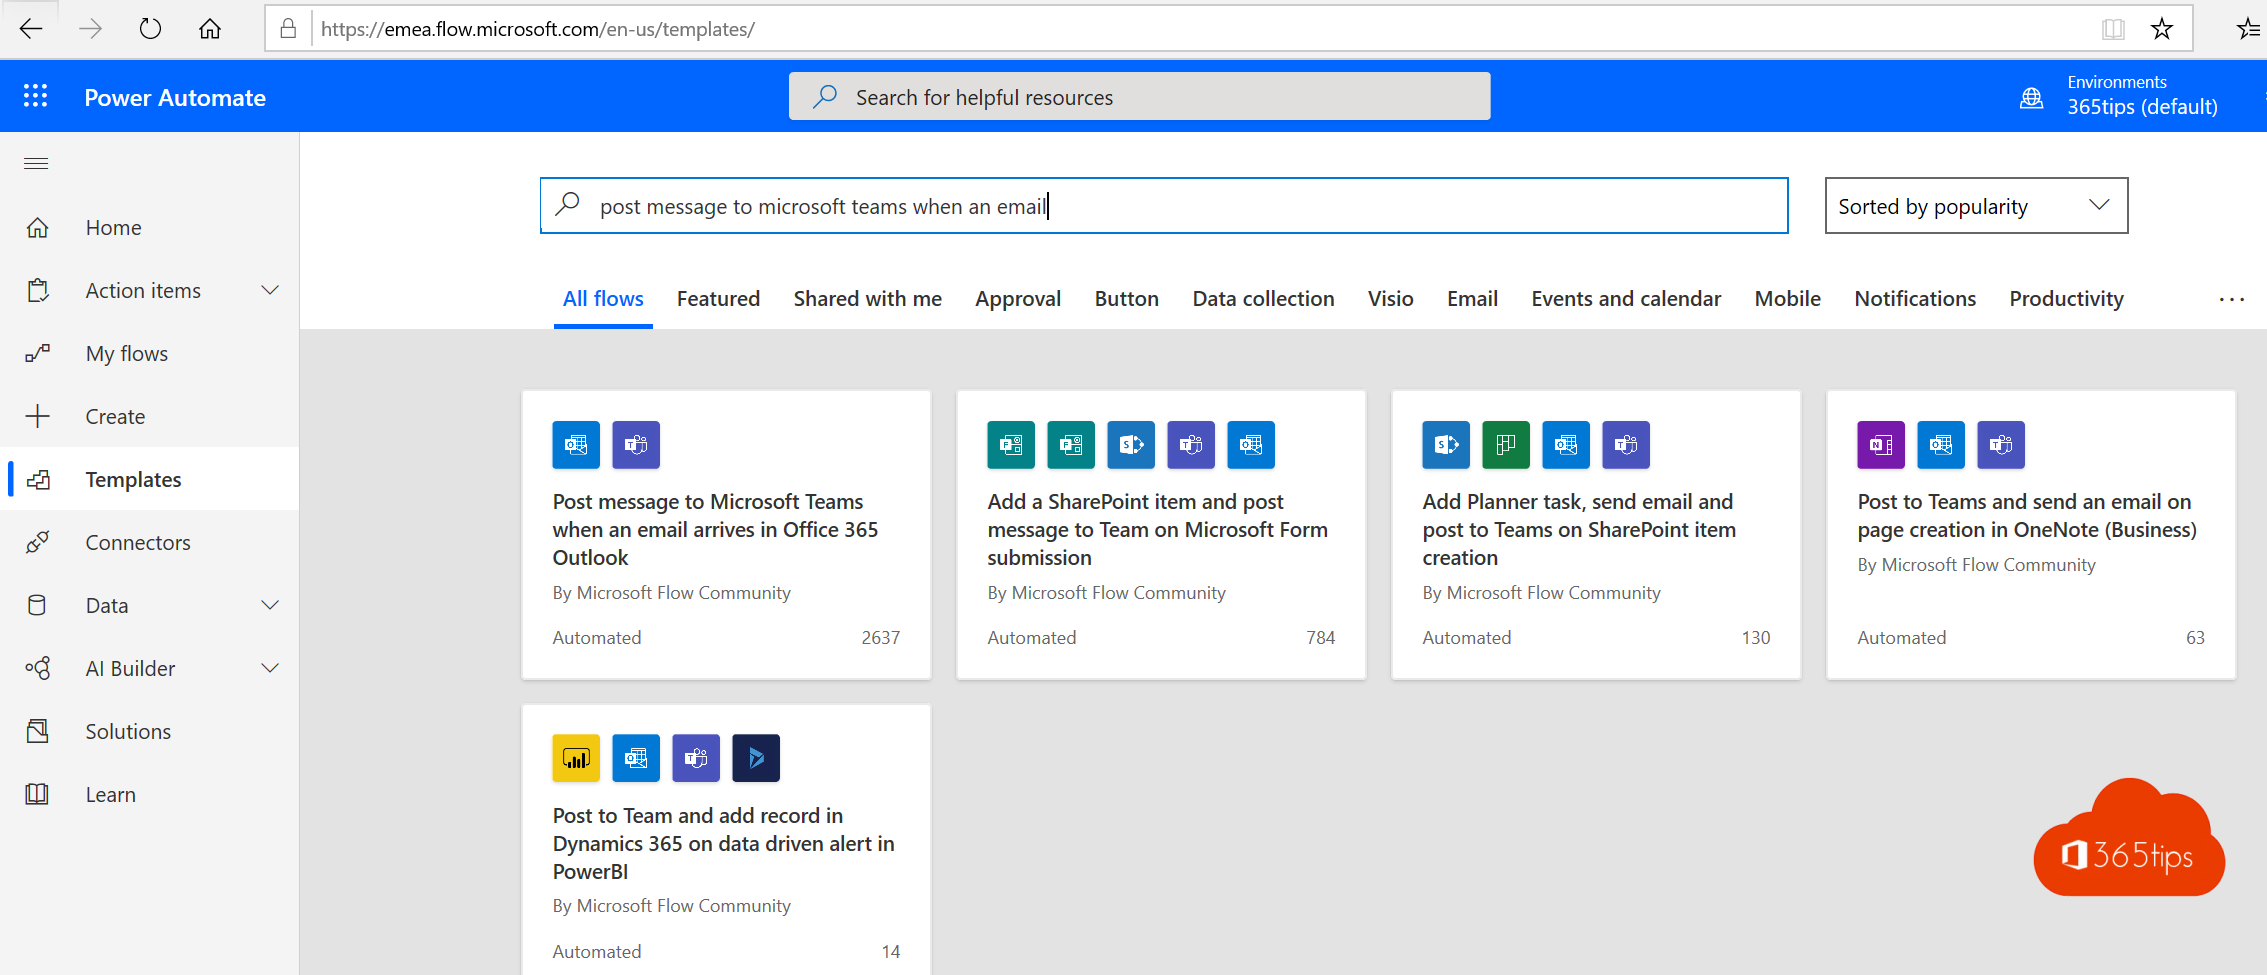
Task: Open the Shared with me tab
Action: [867, 299]
